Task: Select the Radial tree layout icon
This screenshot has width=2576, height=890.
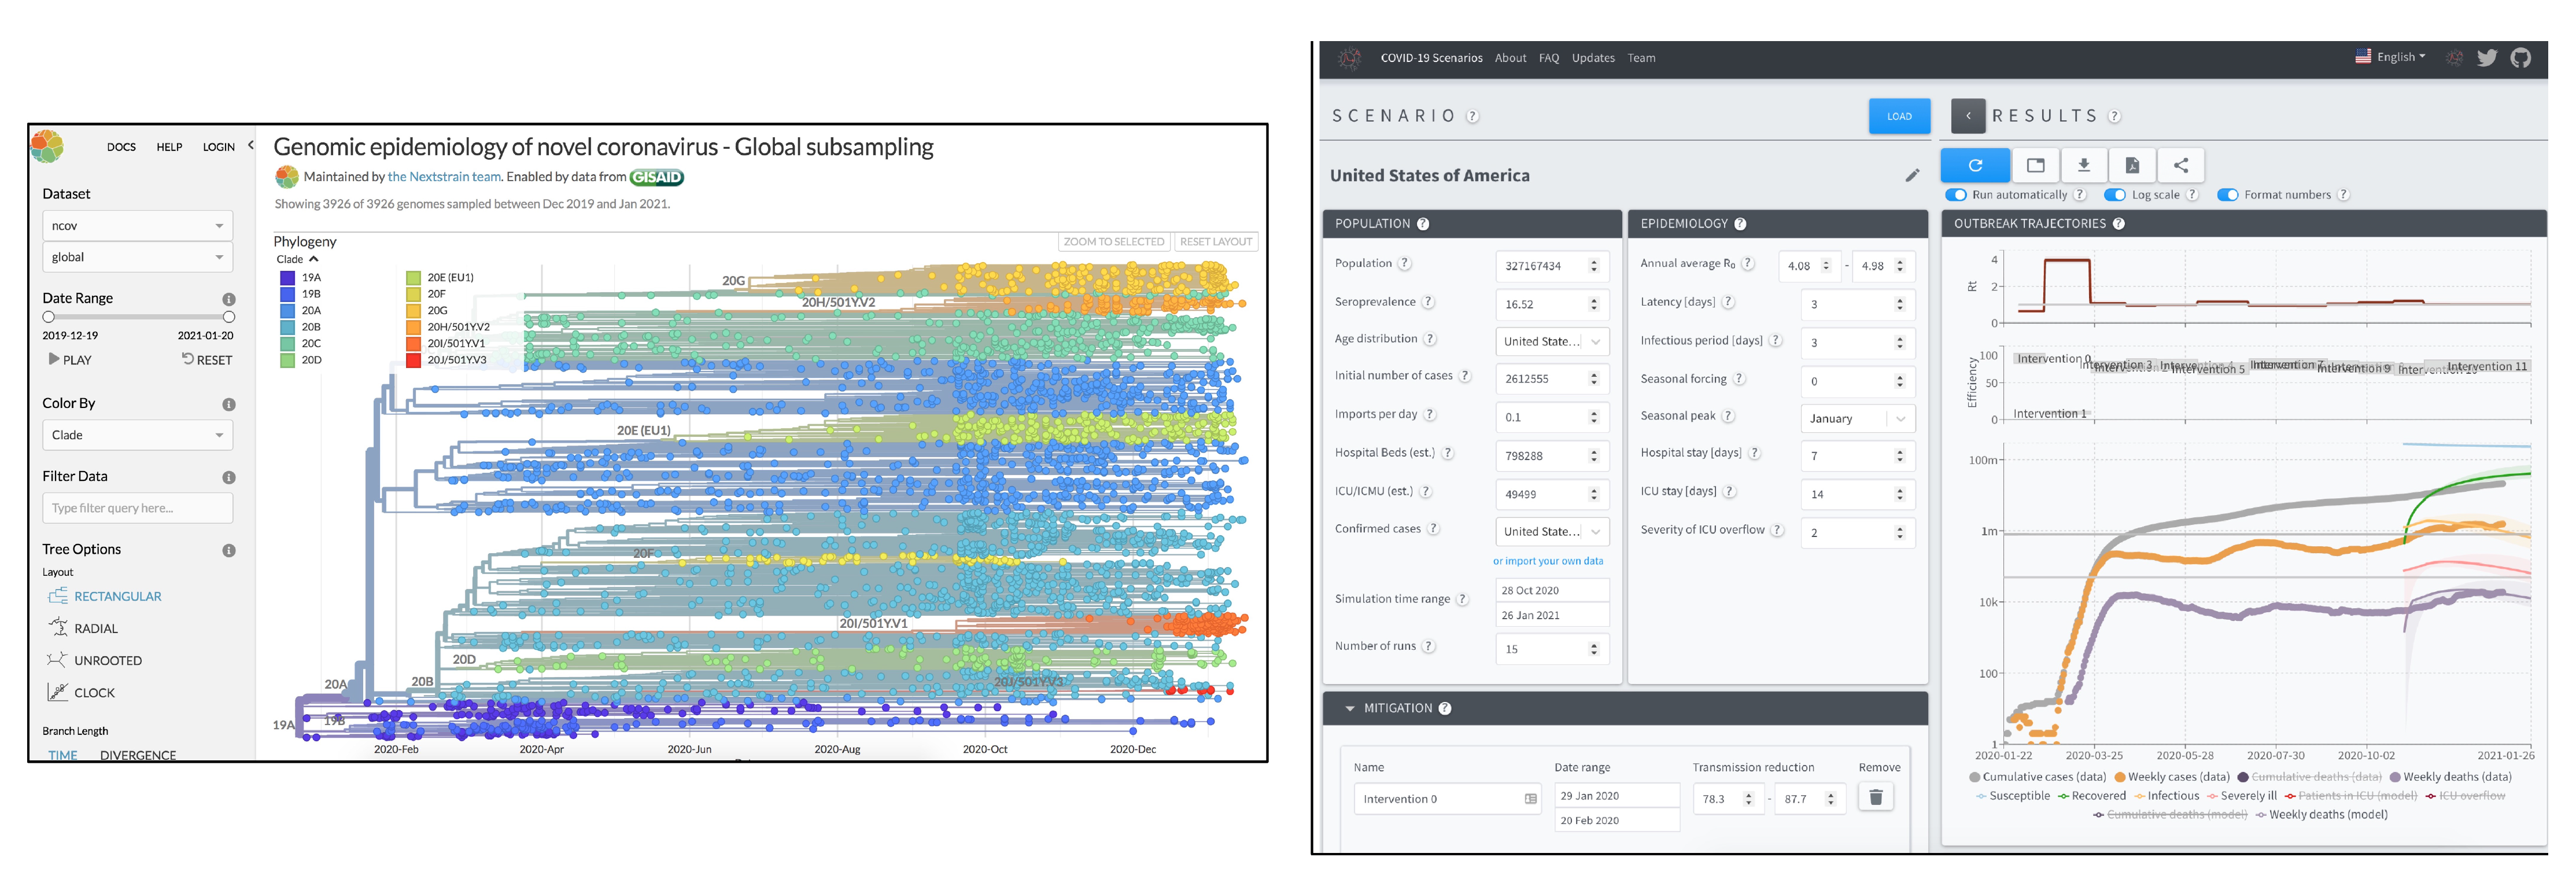Action: [x=58, y=628]
